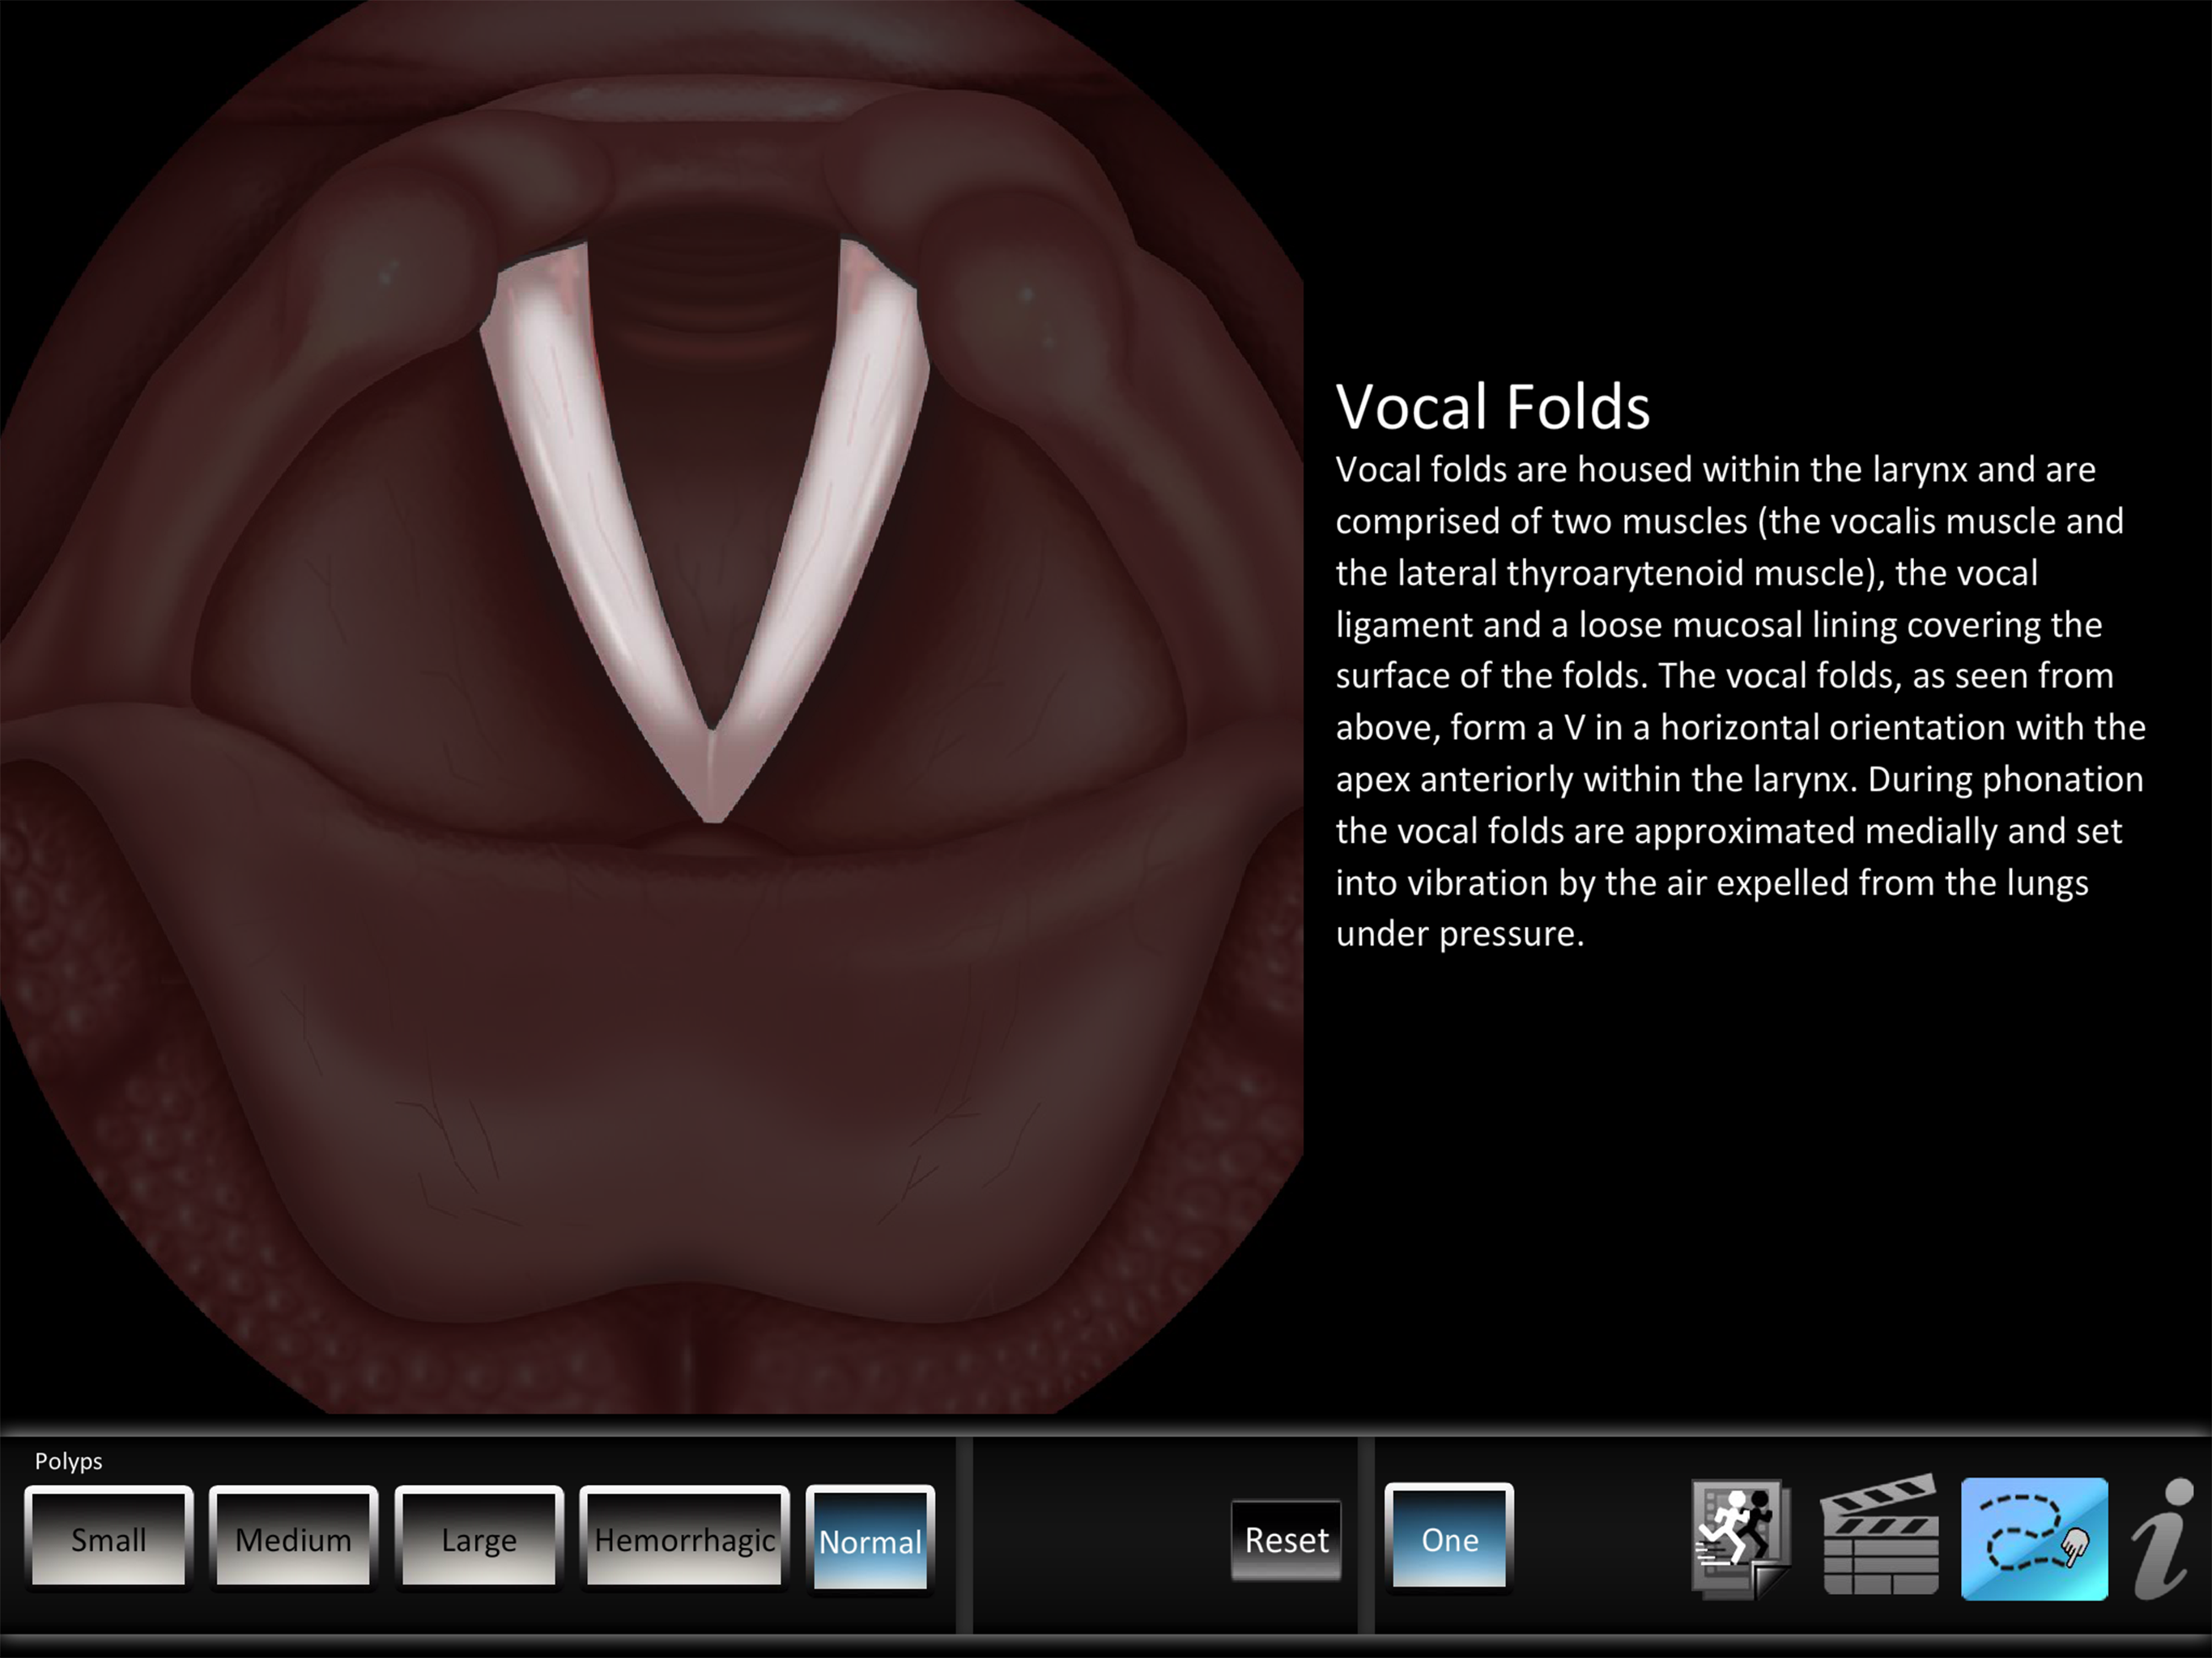Click the Vocal Folds heading
This screenshot has width=2212, height=1658.
(x=1493, y=407)
